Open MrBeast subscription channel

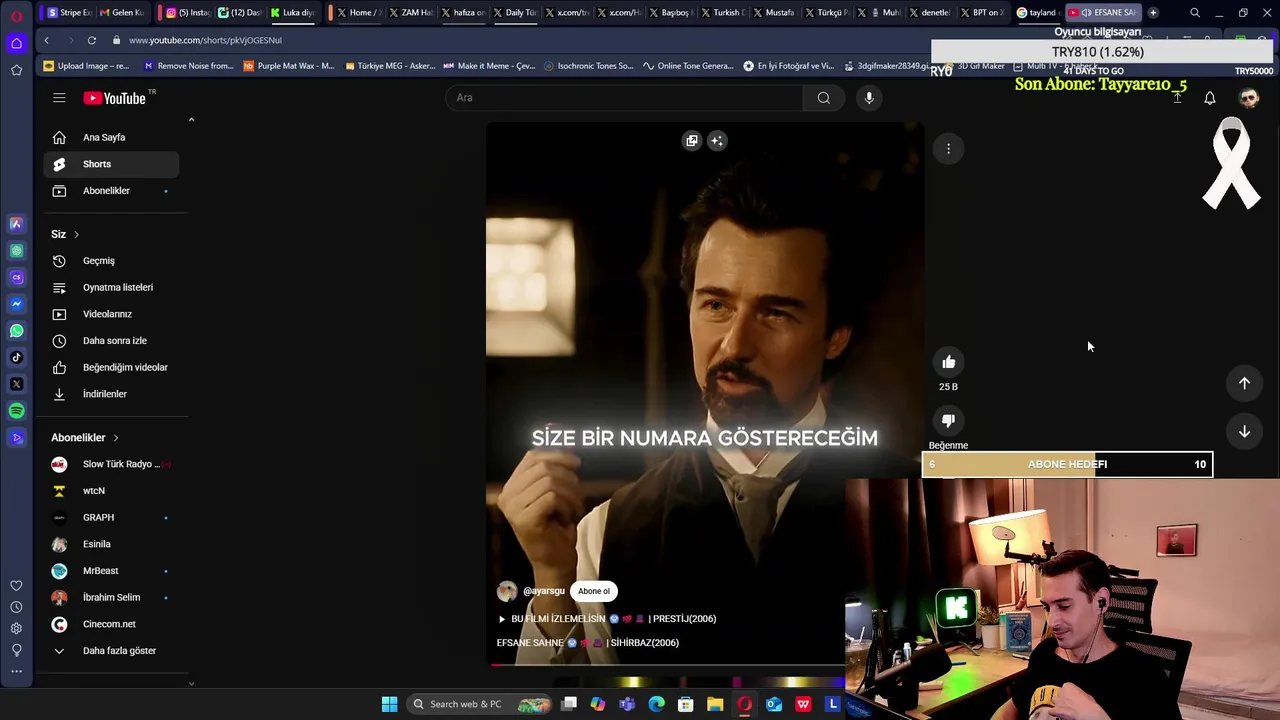click(111, 571)
